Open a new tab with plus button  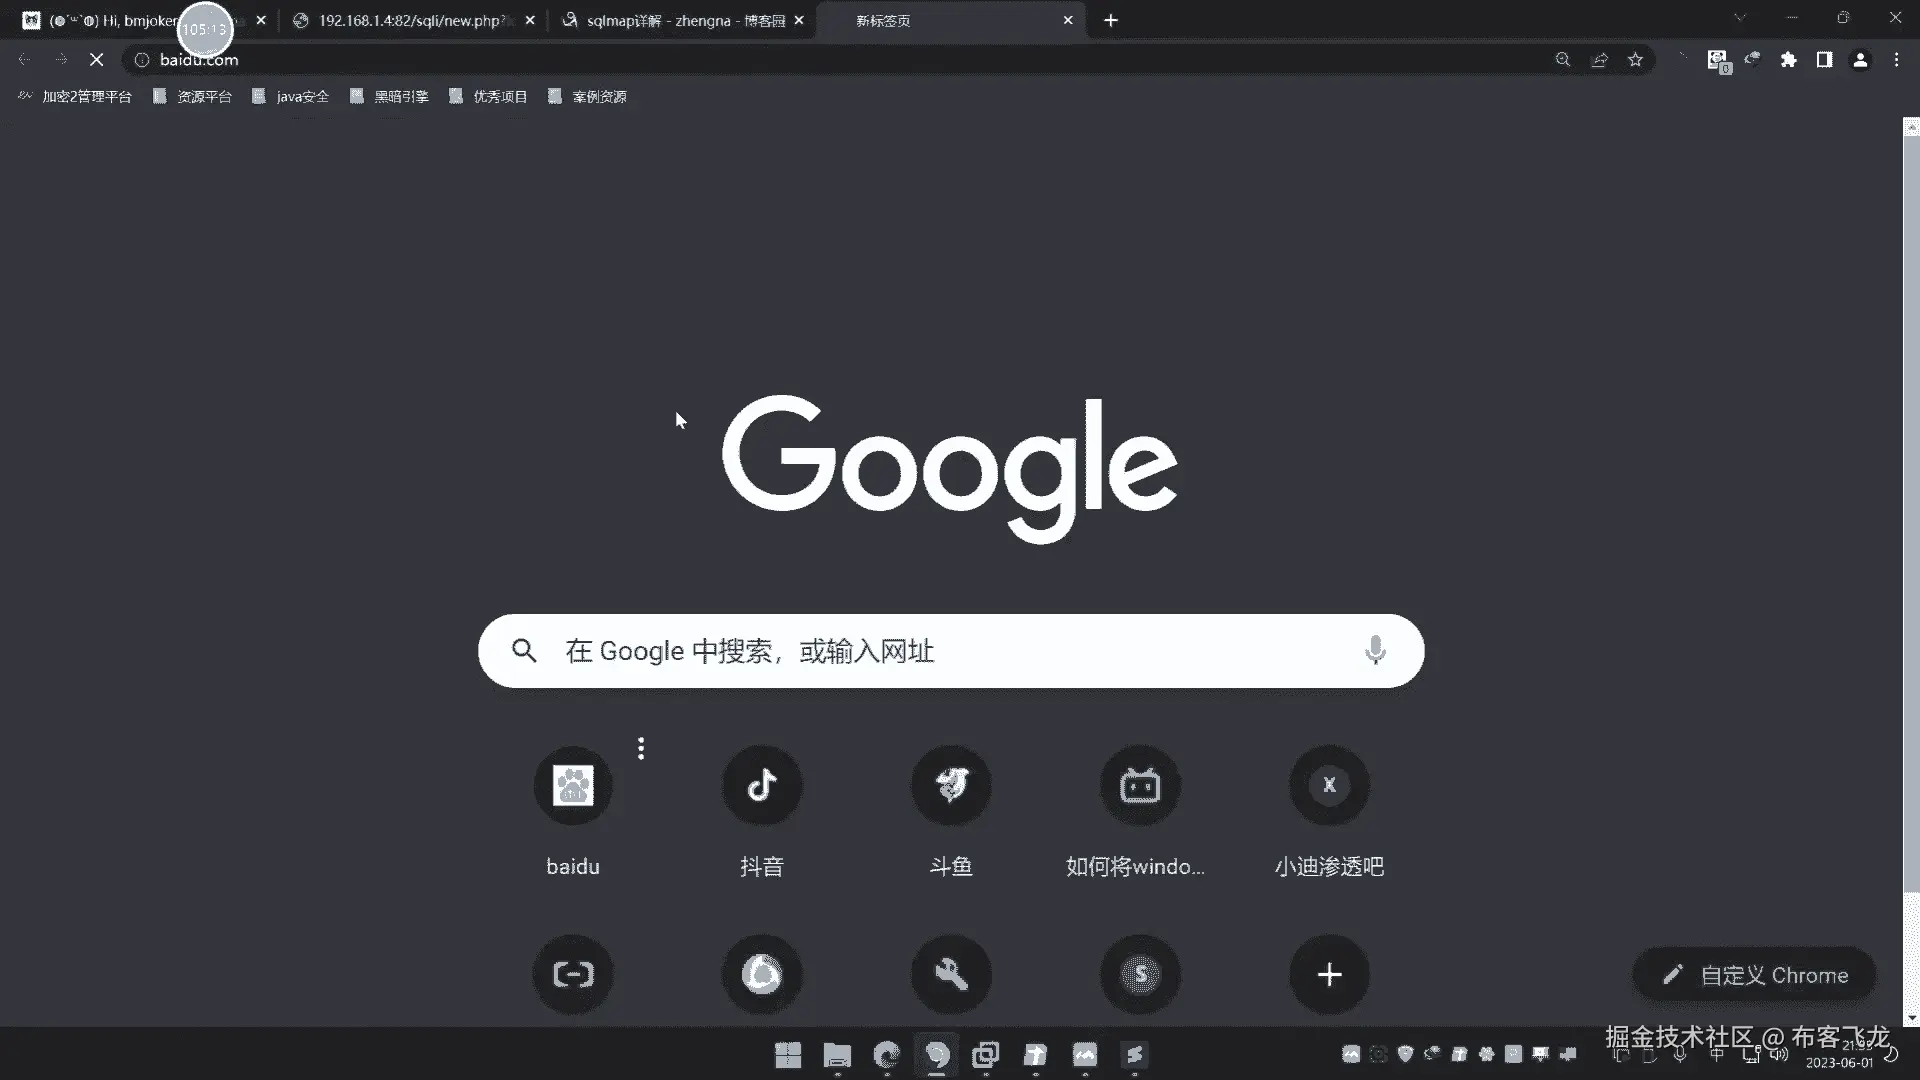pyautogui.click(x=1111, y=20)
